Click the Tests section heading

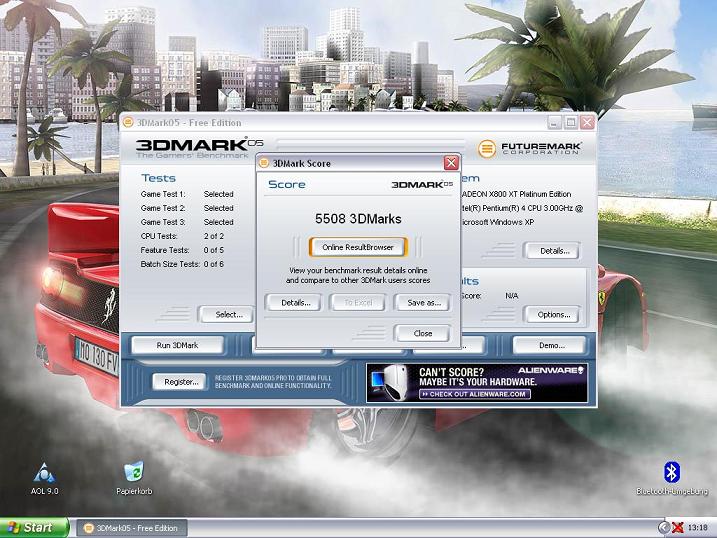point(158,178)
